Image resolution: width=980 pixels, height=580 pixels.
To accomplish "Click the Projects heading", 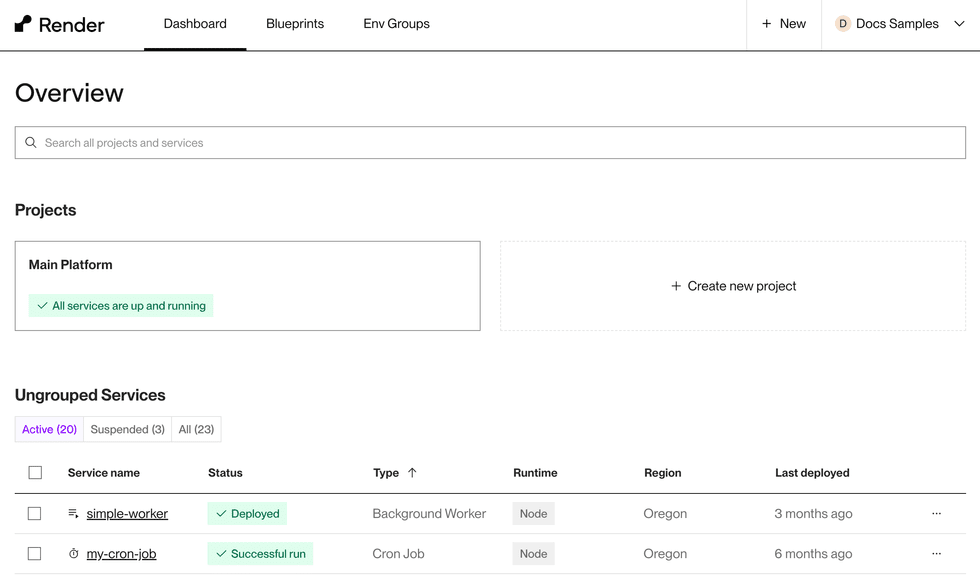I will pos(46,210).
